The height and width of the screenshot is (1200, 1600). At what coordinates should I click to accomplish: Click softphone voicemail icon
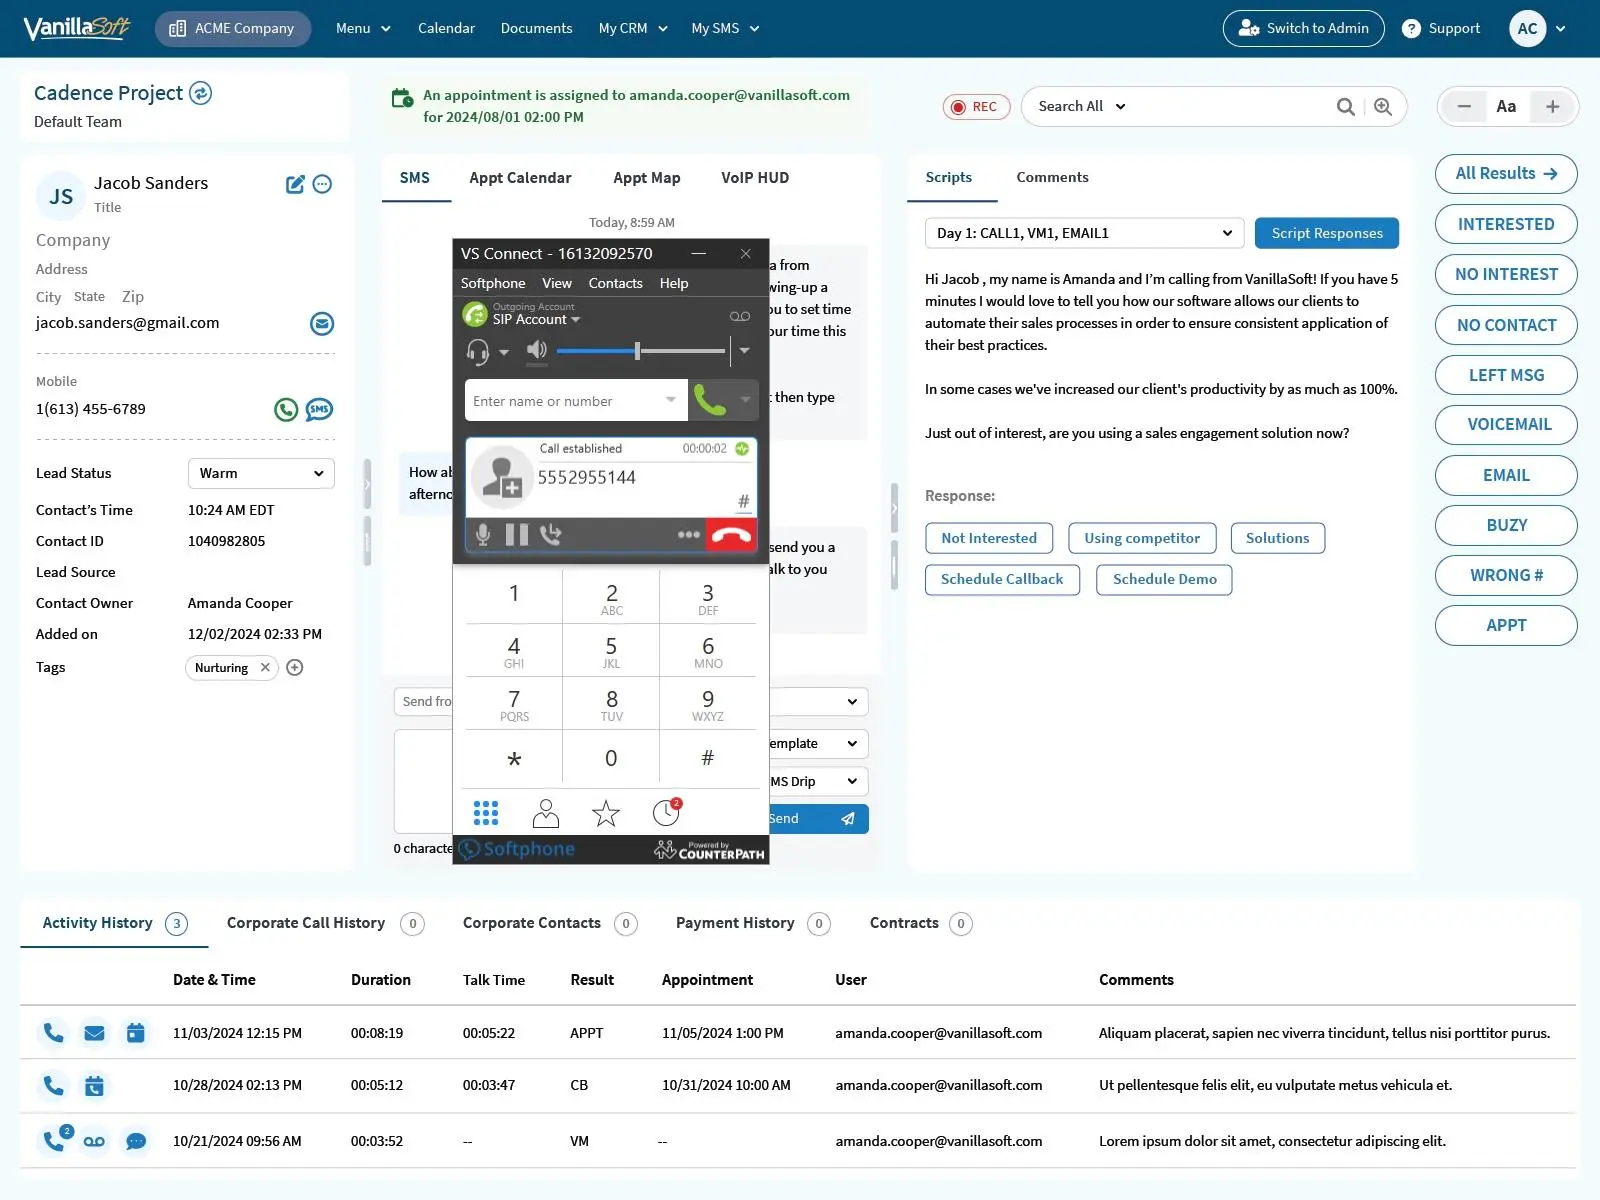740,317
